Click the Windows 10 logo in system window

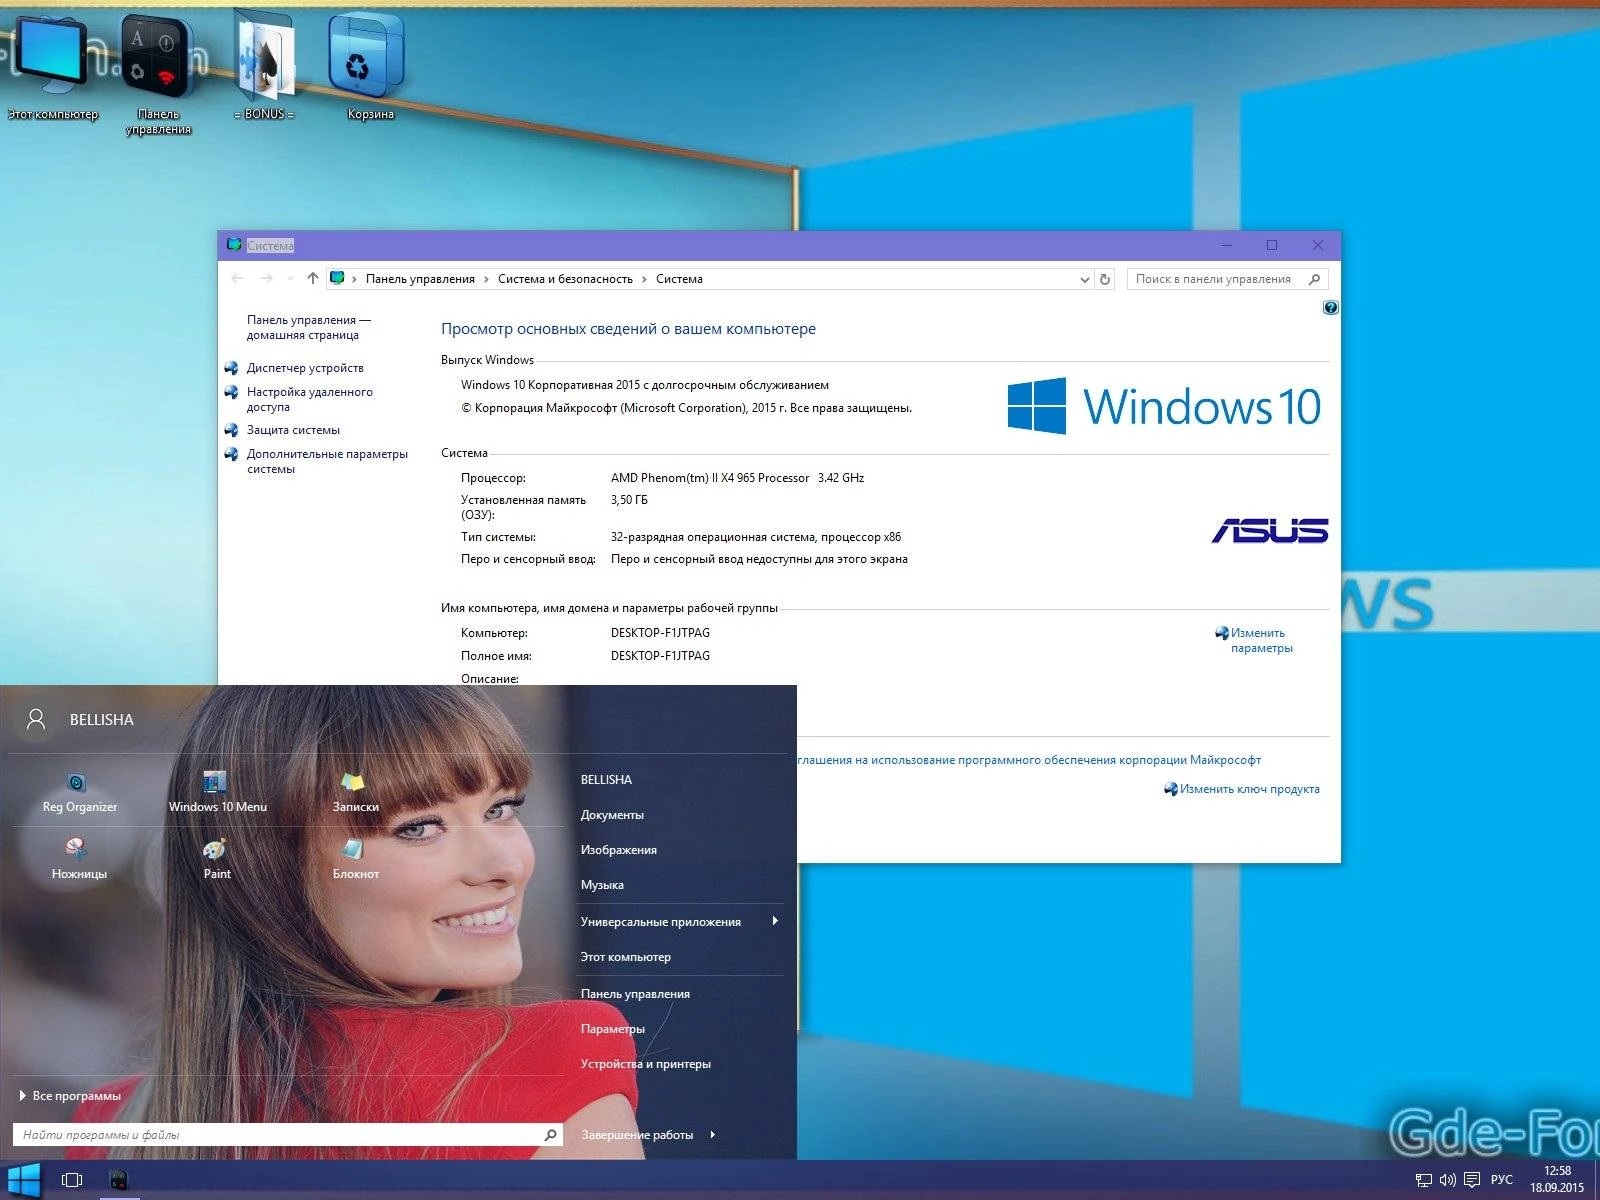tap(1164, 406)
